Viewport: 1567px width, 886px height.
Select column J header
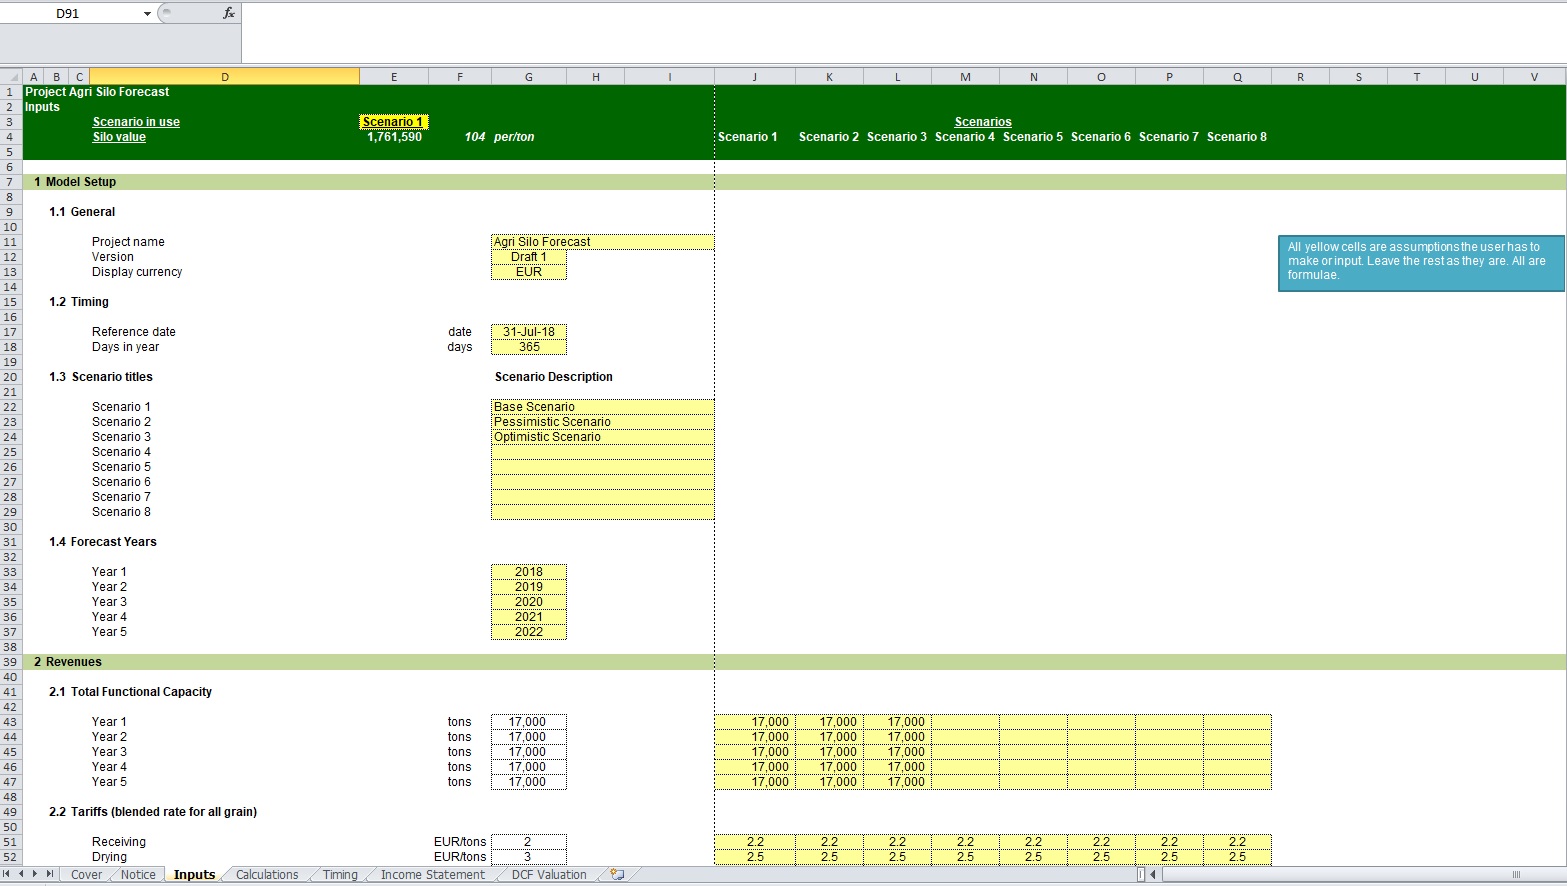point(755,77)
